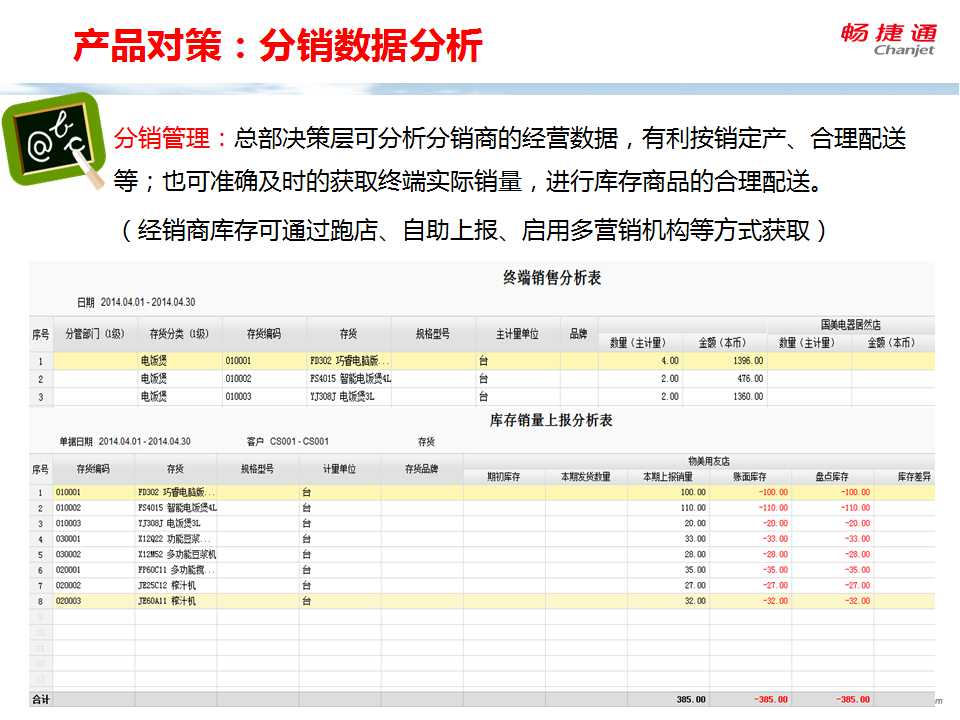Click the Chanjet logo at top right
The image size is (960, 720).
click(x=887, y=40)
